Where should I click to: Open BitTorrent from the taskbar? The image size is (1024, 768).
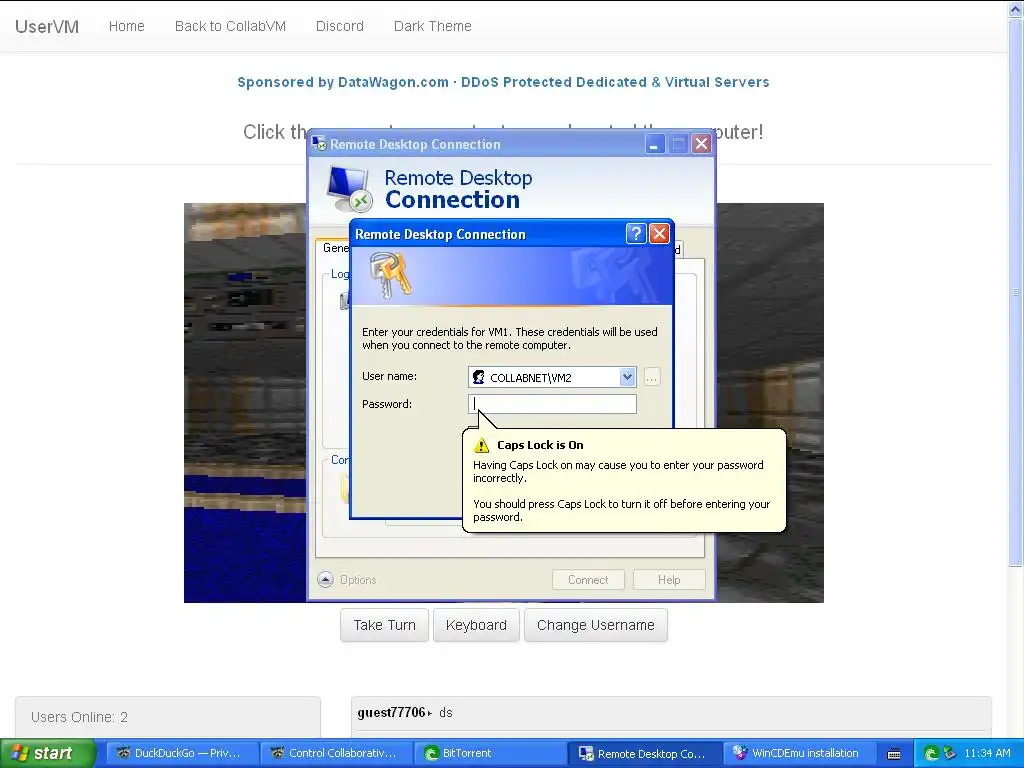[x=490, y=753]
